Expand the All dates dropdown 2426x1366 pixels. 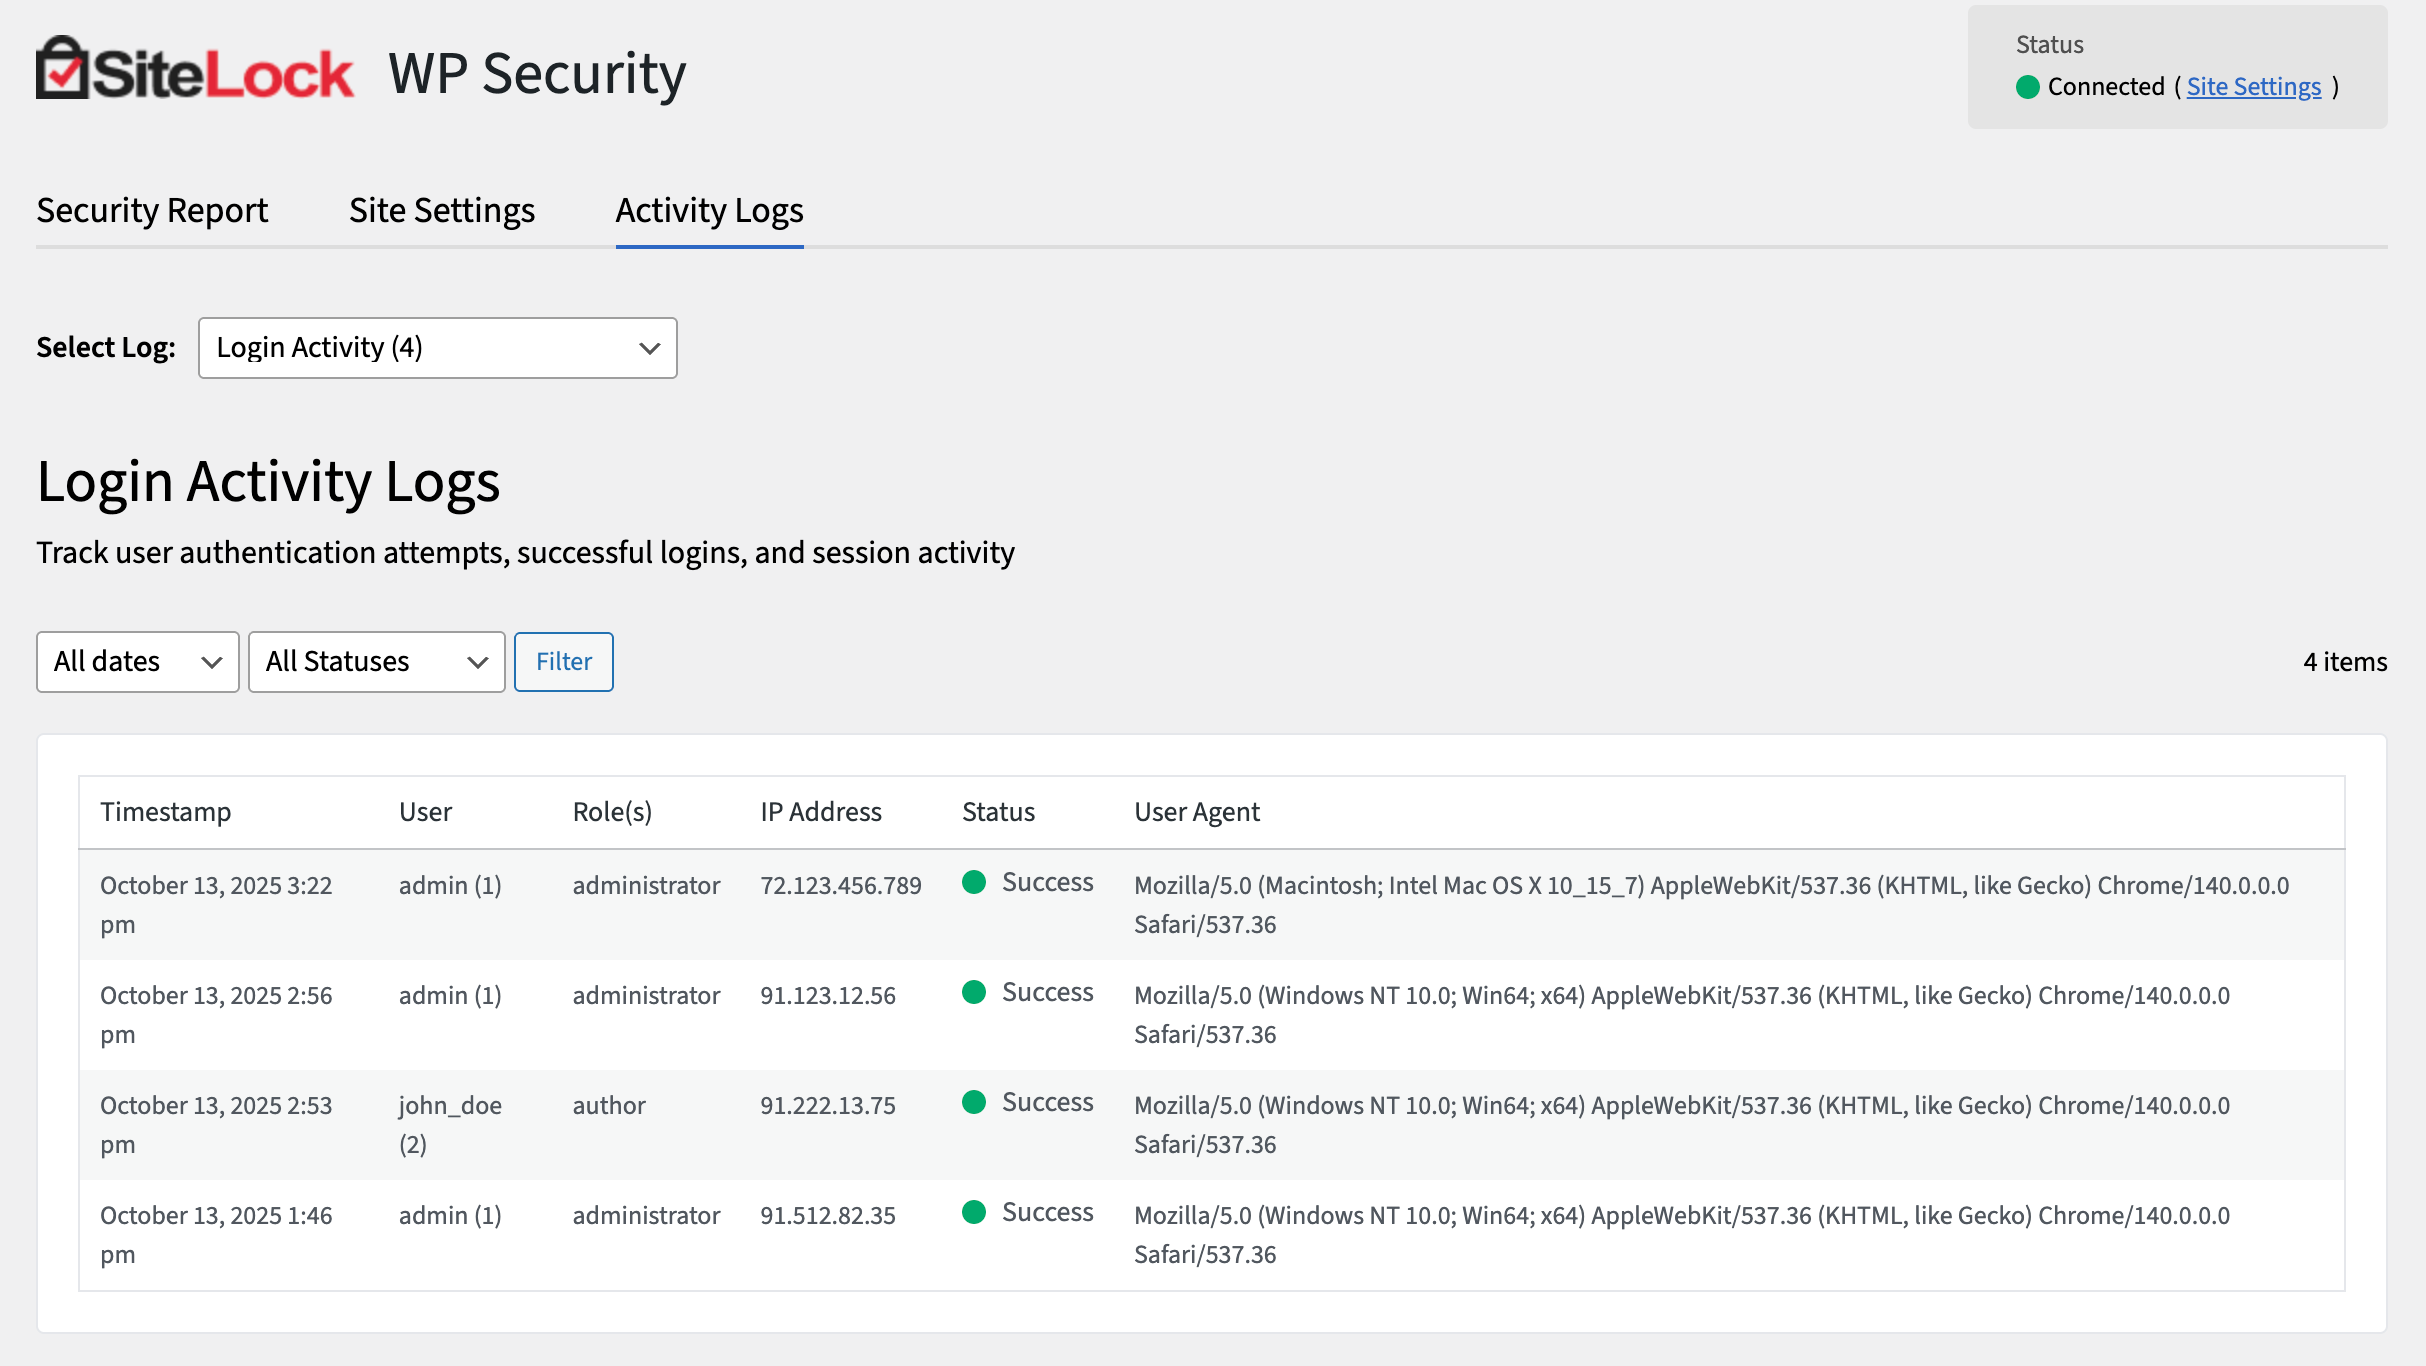137,661
